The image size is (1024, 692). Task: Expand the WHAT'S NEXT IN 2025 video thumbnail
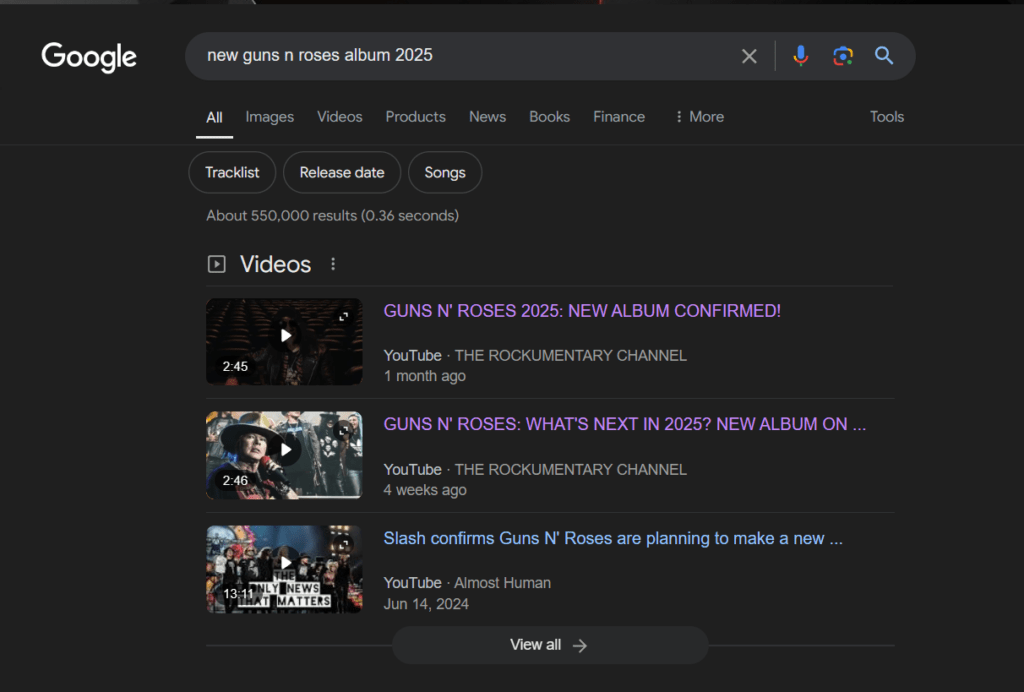(344, 431)
